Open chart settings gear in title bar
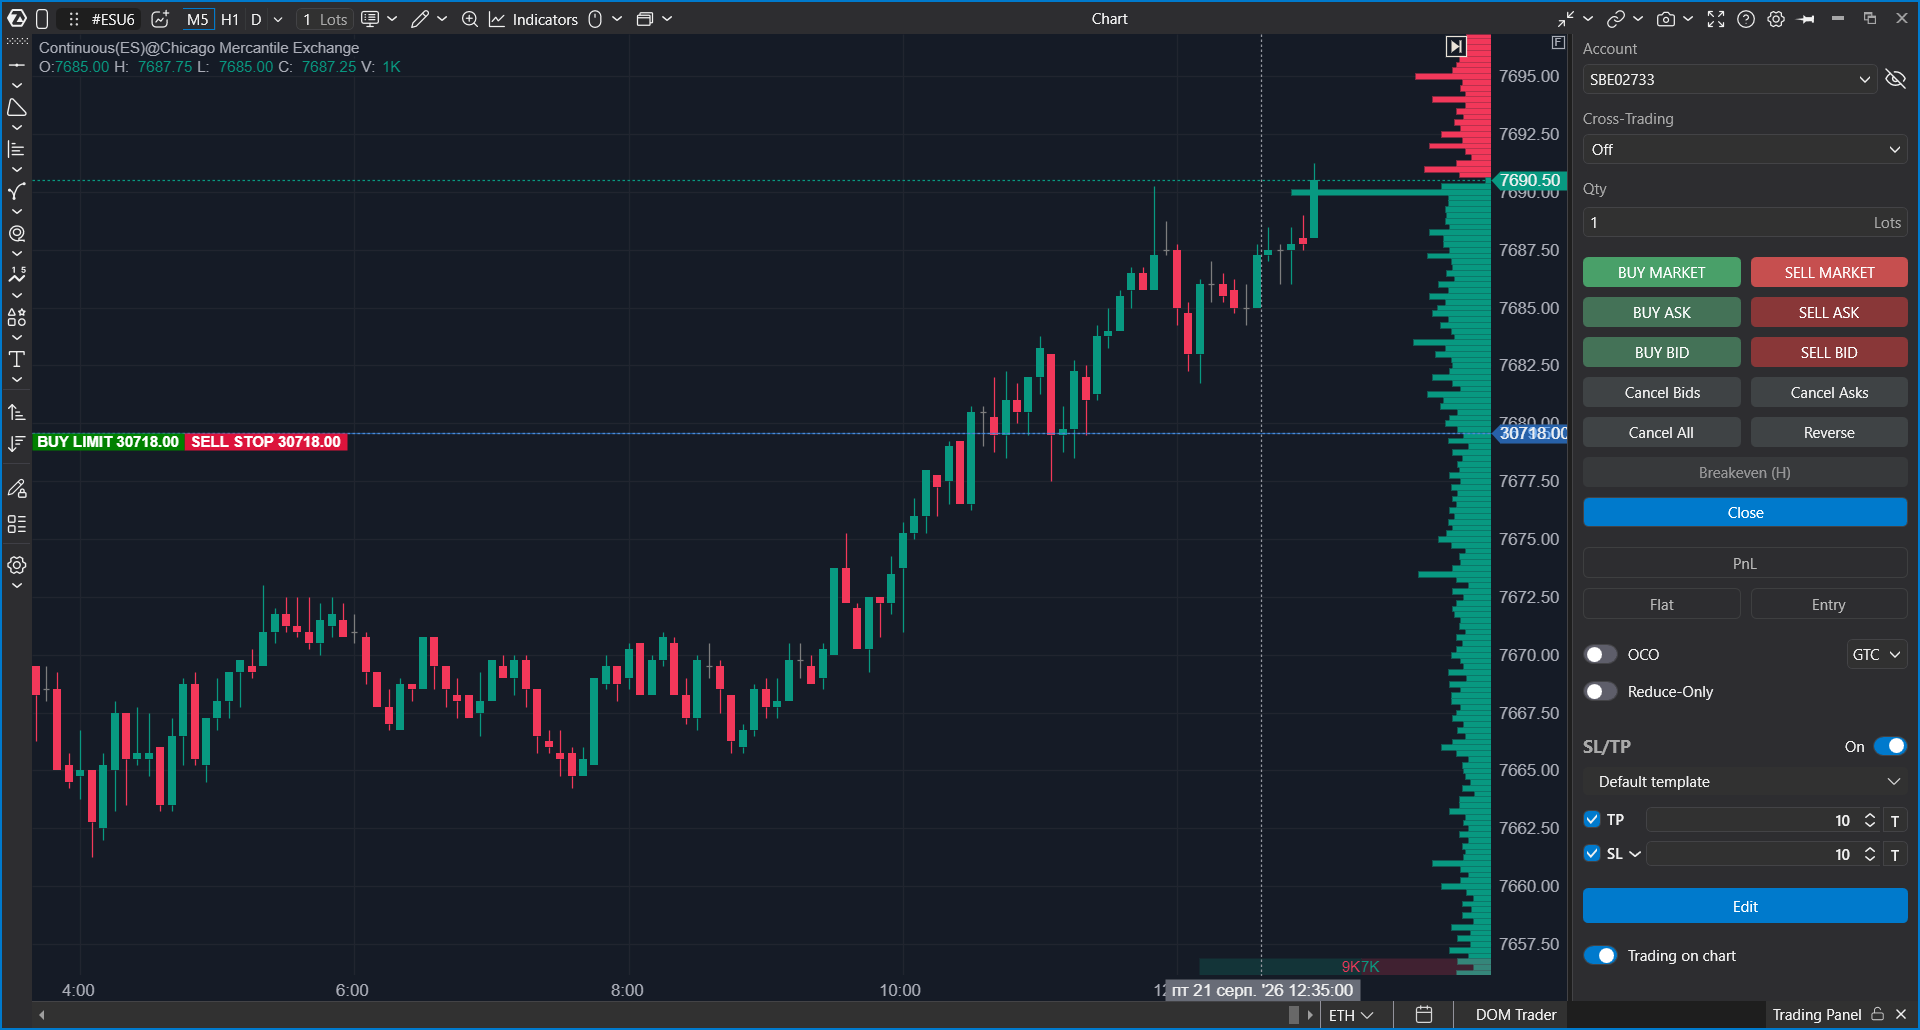This screenshot has height=1030, width=1920. point(1776,19)
